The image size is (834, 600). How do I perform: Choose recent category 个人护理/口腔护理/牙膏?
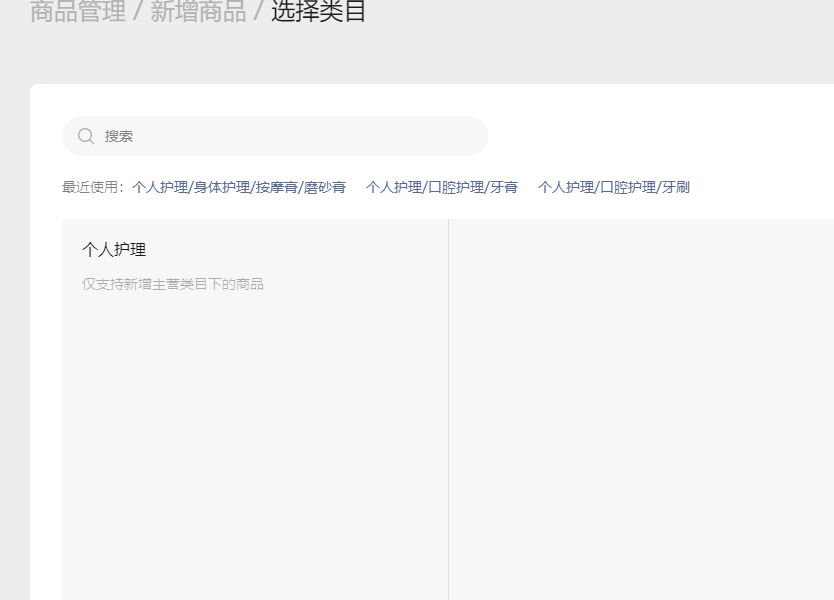(441, 187)
